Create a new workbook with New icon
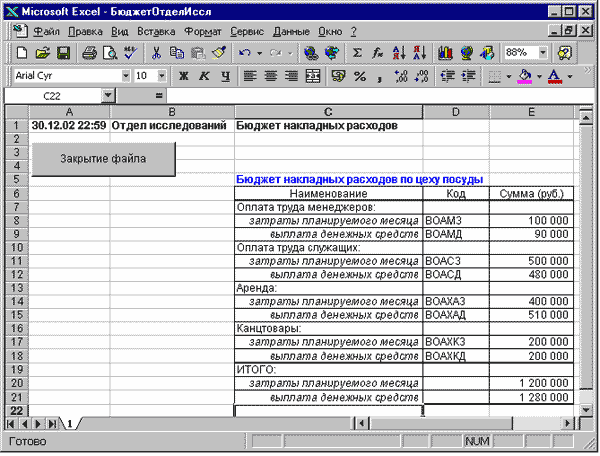Screen dimensions: 600x456 [21, 53]
